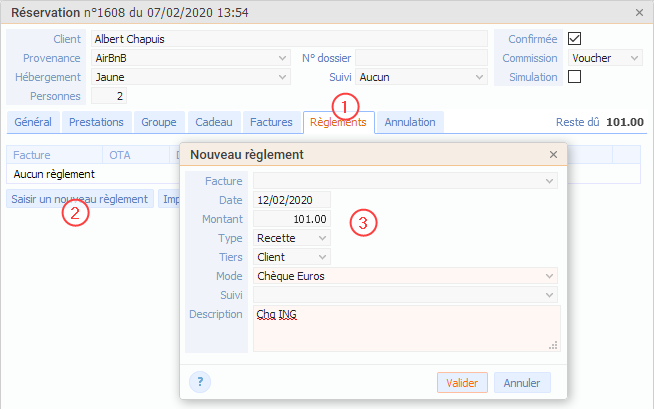Click Saisir un nouveau règlement button

tap(80, 199)
